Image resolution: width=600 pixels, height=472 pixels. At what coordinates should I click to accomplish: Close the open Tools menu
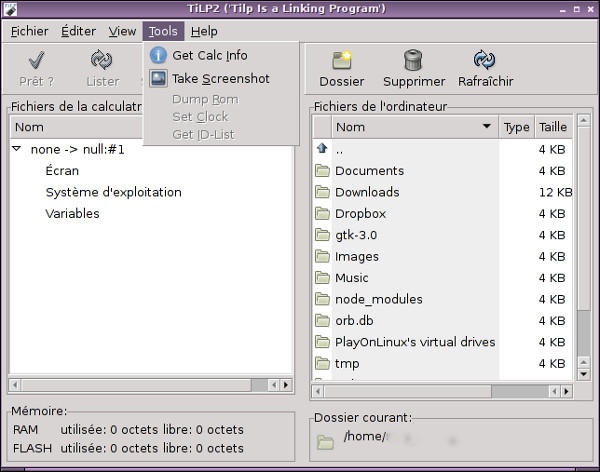pos(163,31)
